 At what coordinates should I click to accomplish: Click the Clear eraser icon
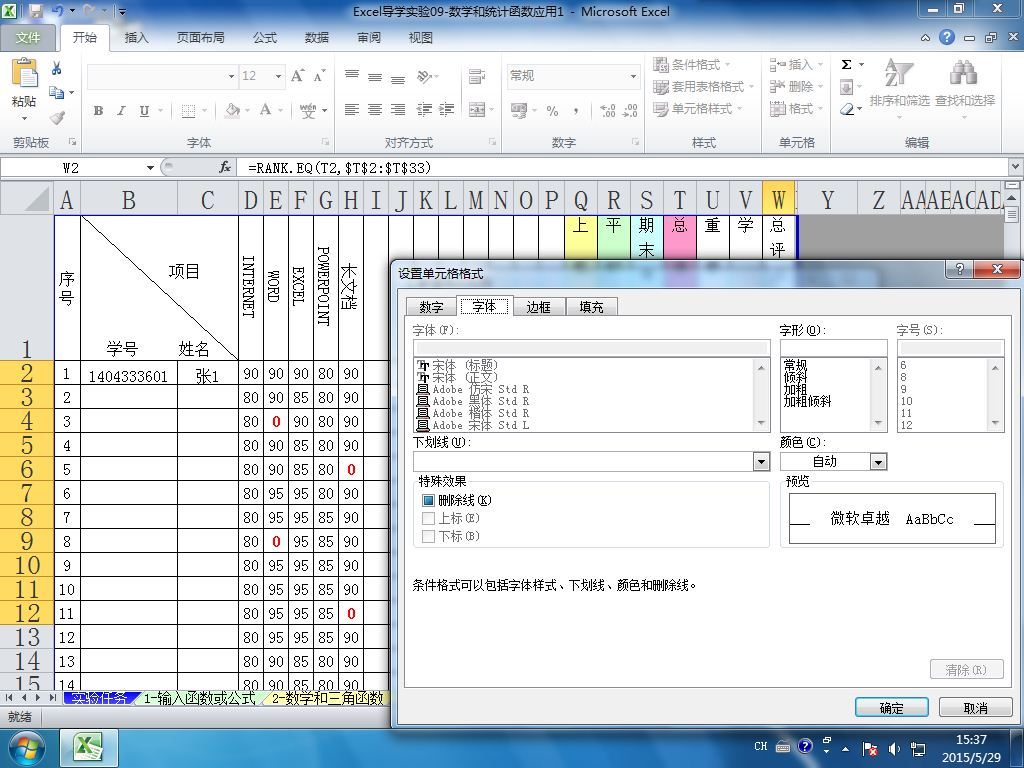coord(847,109)
